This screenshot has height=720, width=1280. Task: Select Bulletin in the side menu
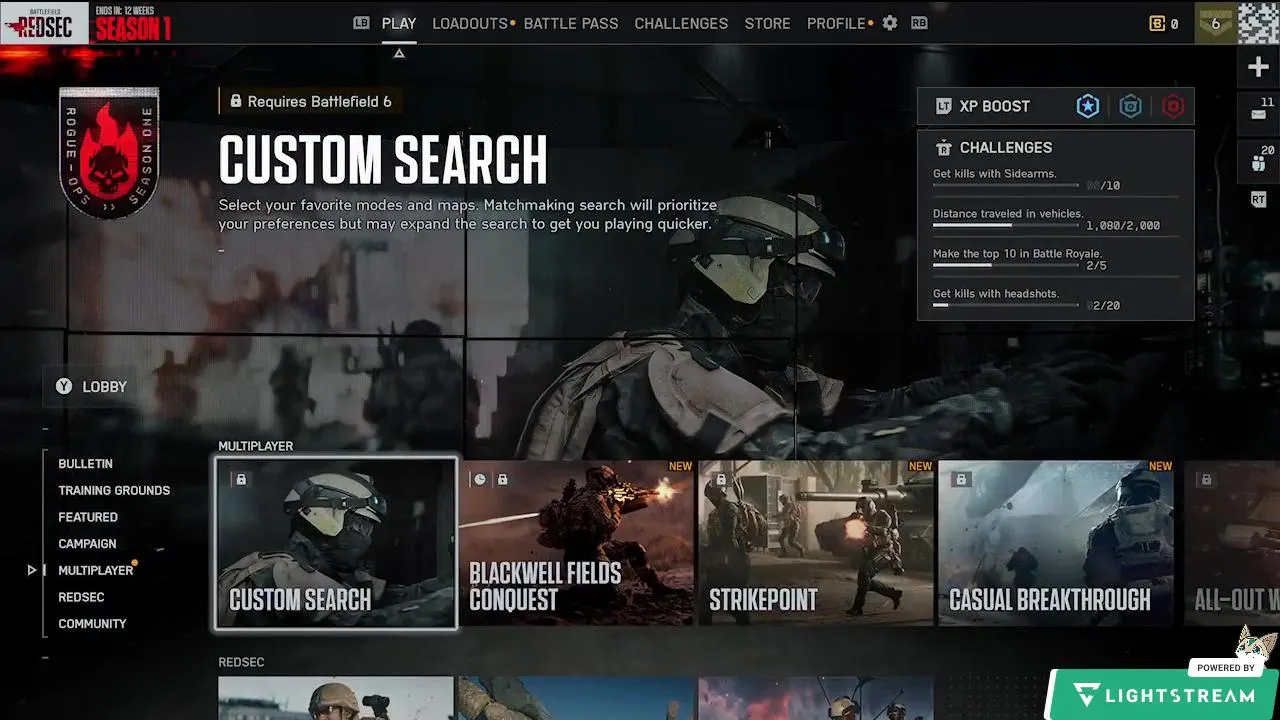tap(85, 464)
